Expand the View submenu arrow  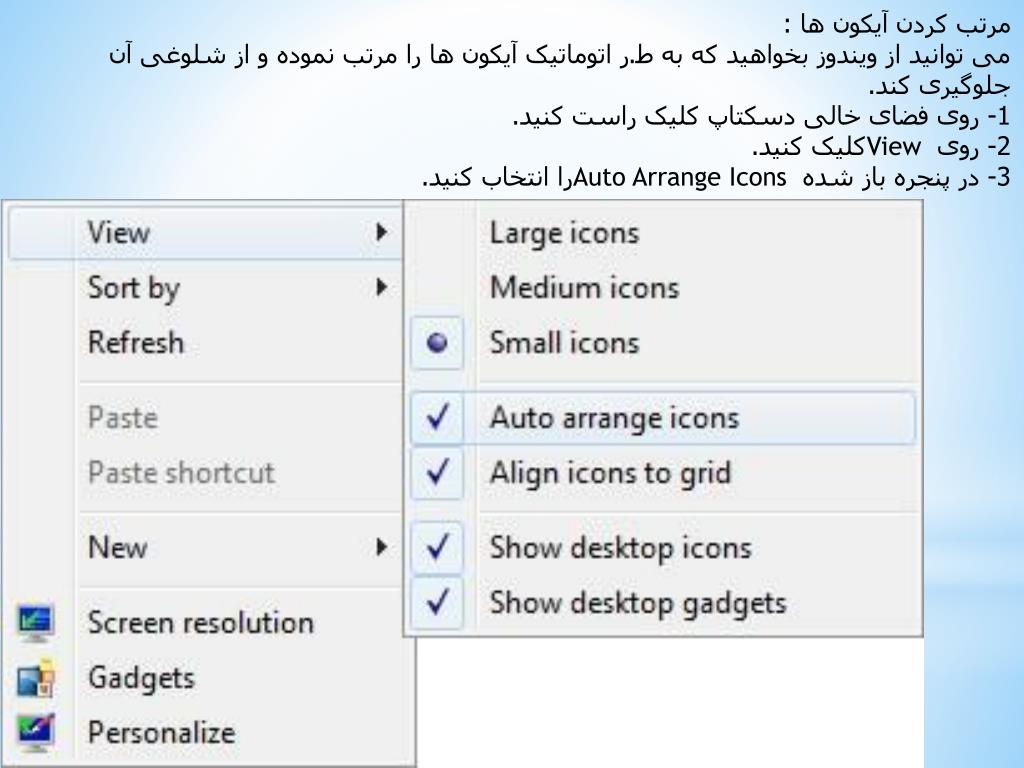381,232
